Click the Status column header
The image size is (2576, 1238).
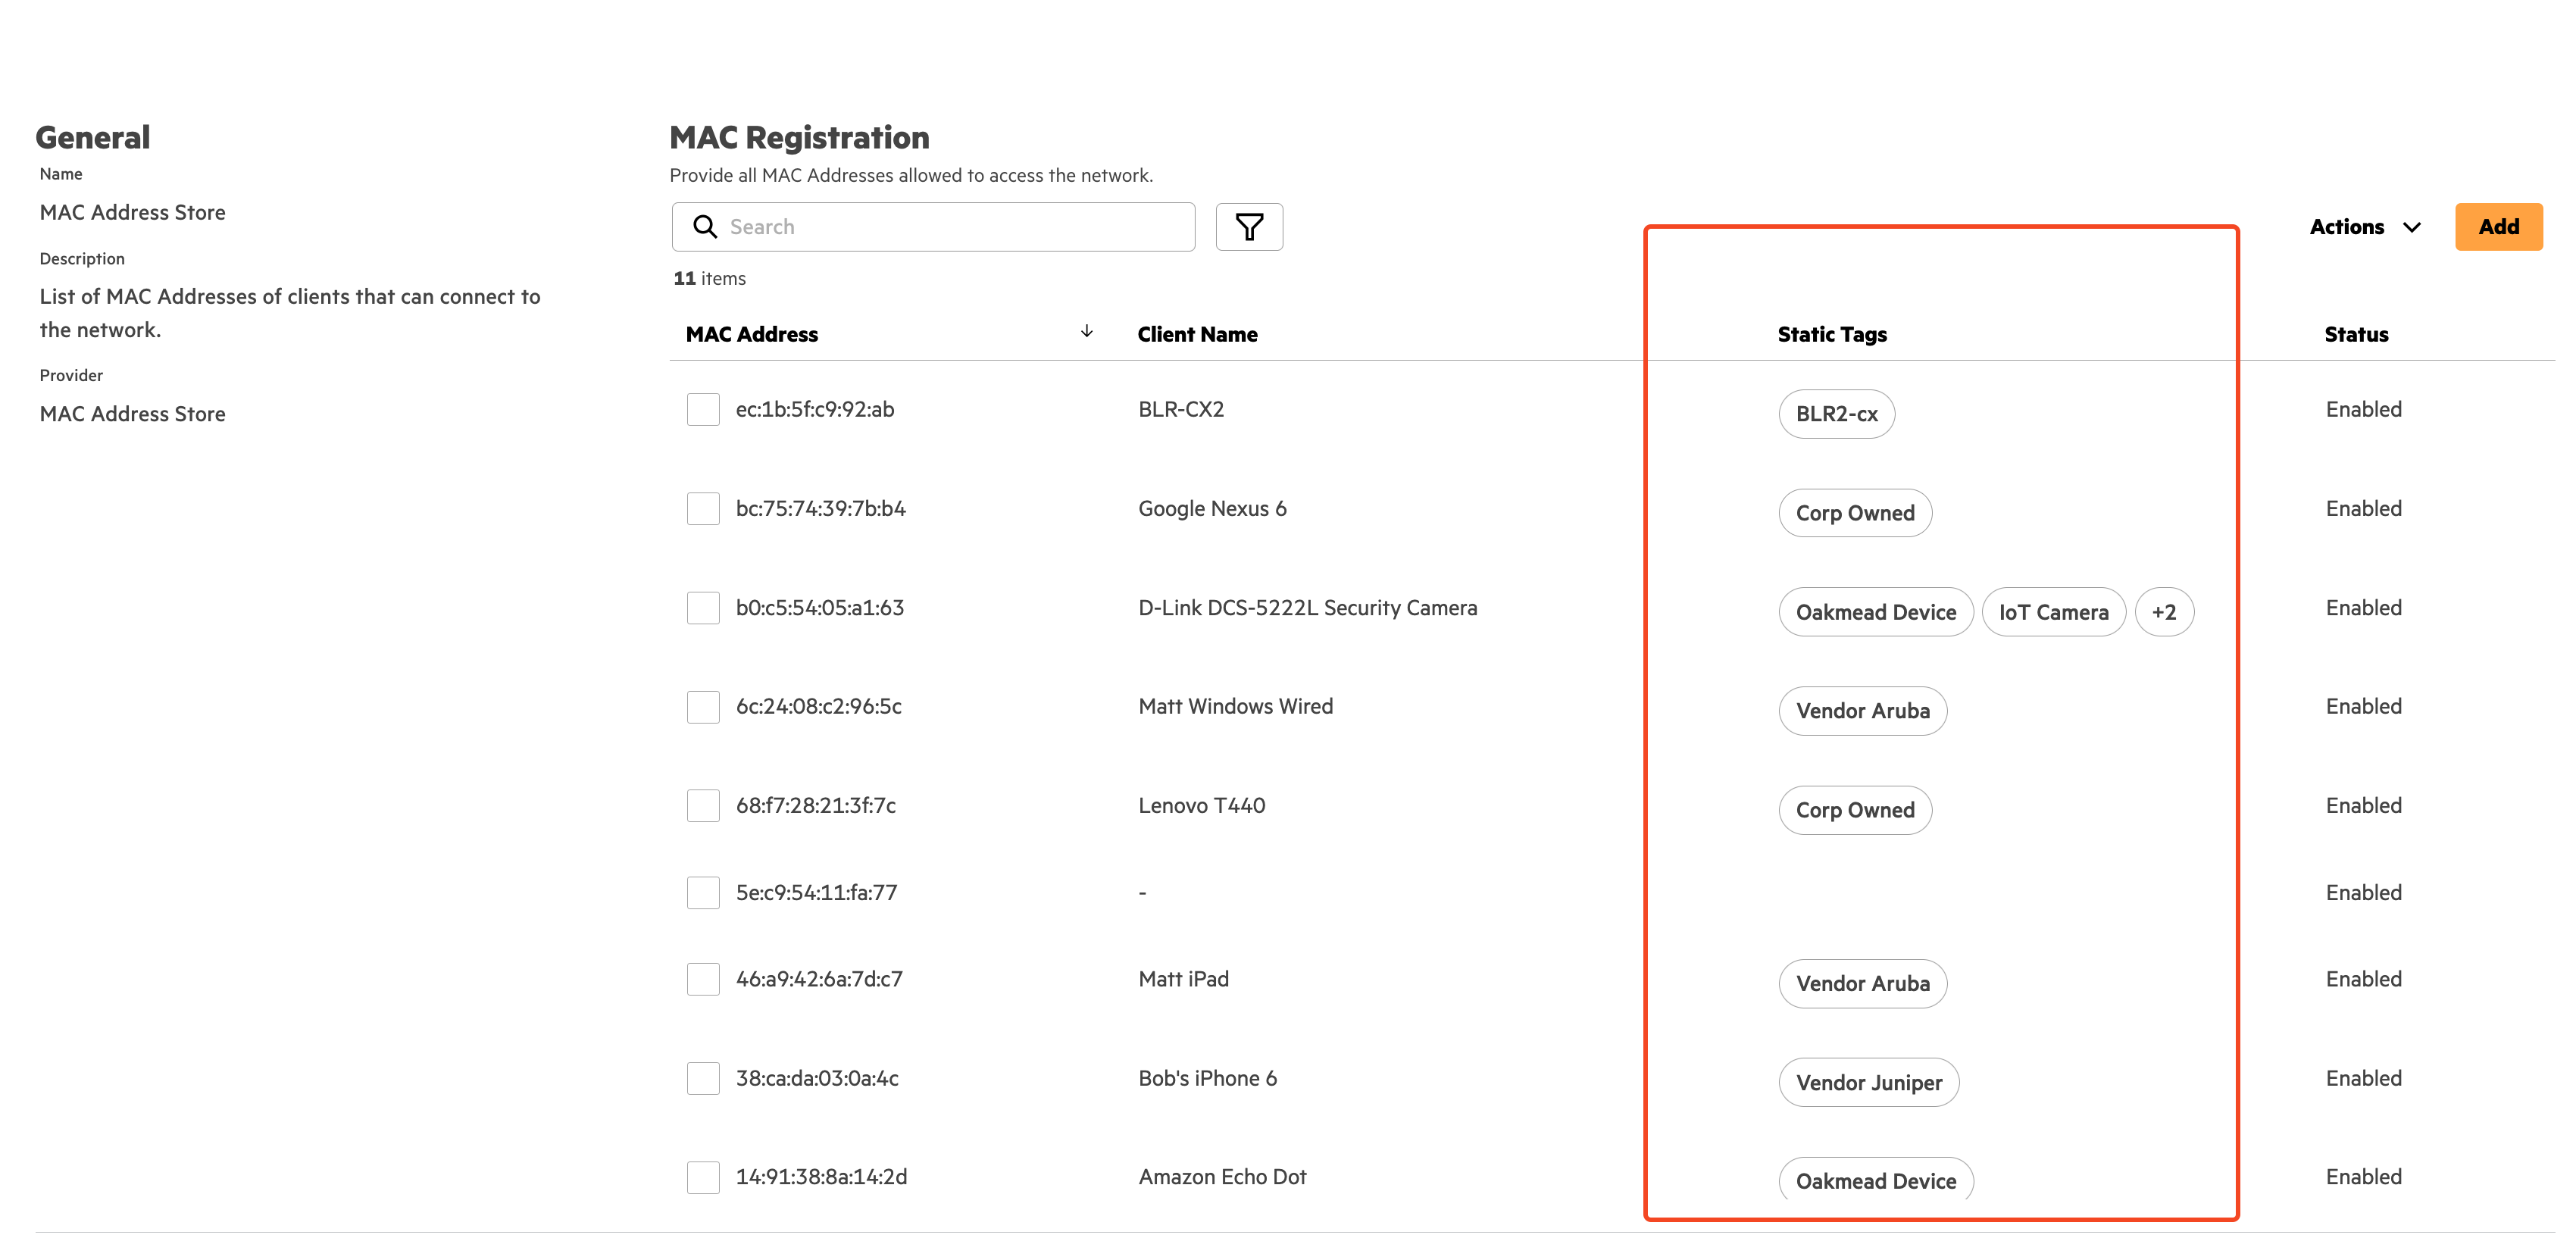2356,334
